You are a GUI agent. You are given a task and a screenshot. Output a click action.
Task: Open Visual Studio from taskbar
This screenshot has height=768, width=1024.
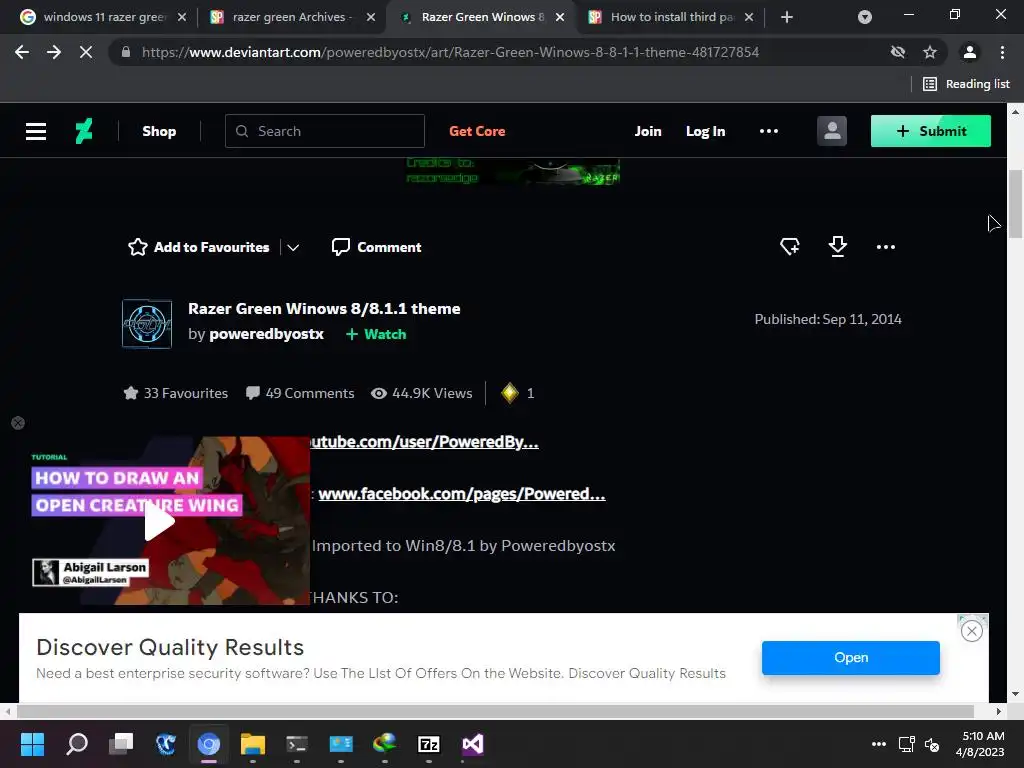click(473, 744)
